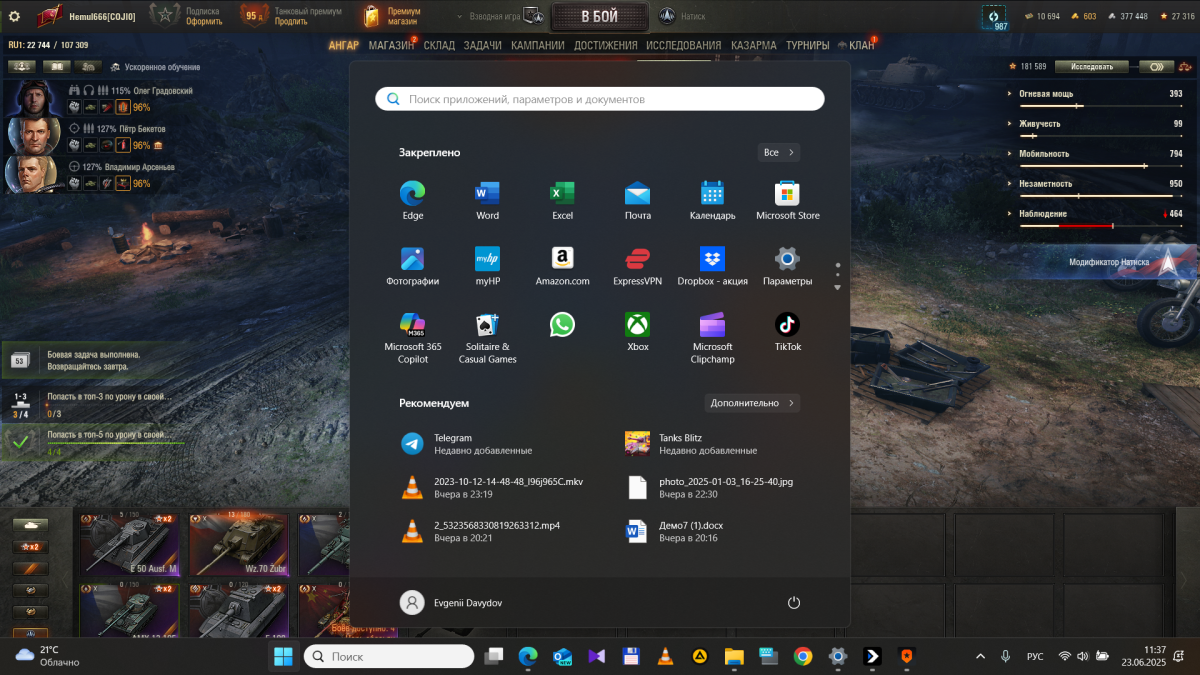Launch the Xbox app
The width and height of the screenshot is (1200, 675).
637,325
